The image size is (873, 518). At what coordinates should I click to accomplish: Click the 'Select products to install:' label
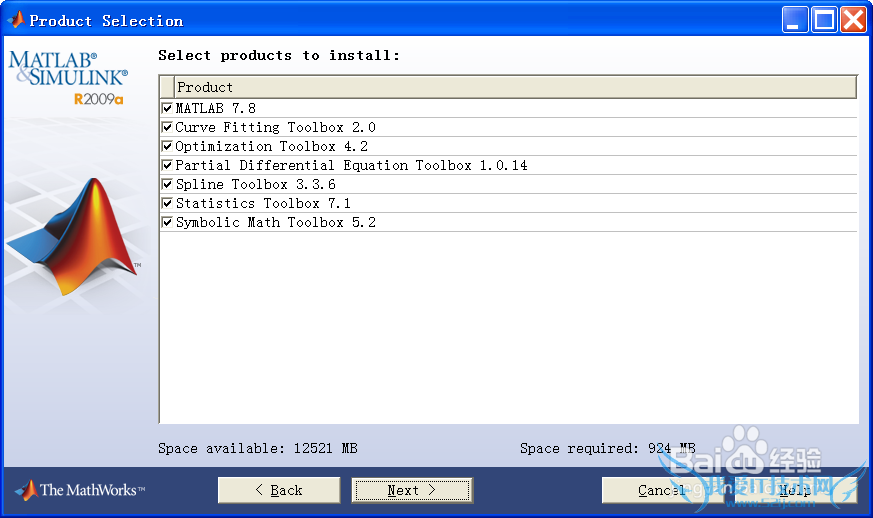[279, 55]
